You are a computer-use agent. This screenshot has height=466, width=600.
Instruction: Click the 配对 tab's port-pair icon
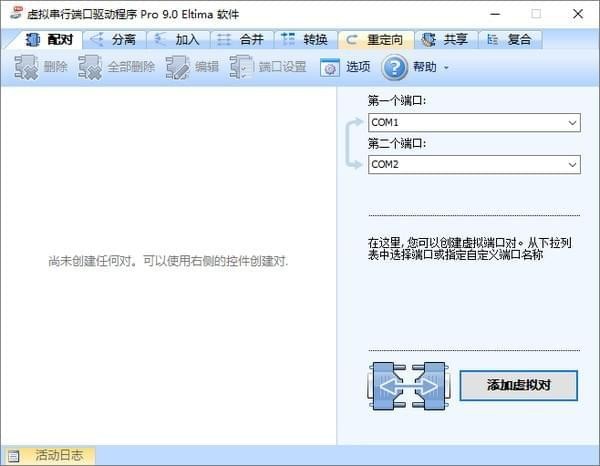tap(33, 39)
